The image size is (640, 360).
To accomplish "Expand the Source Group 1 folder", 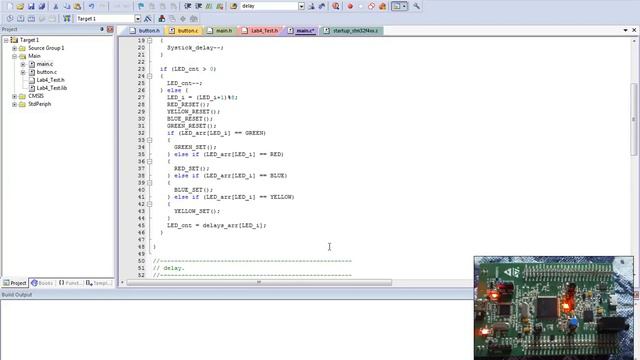I will point(15,48).
